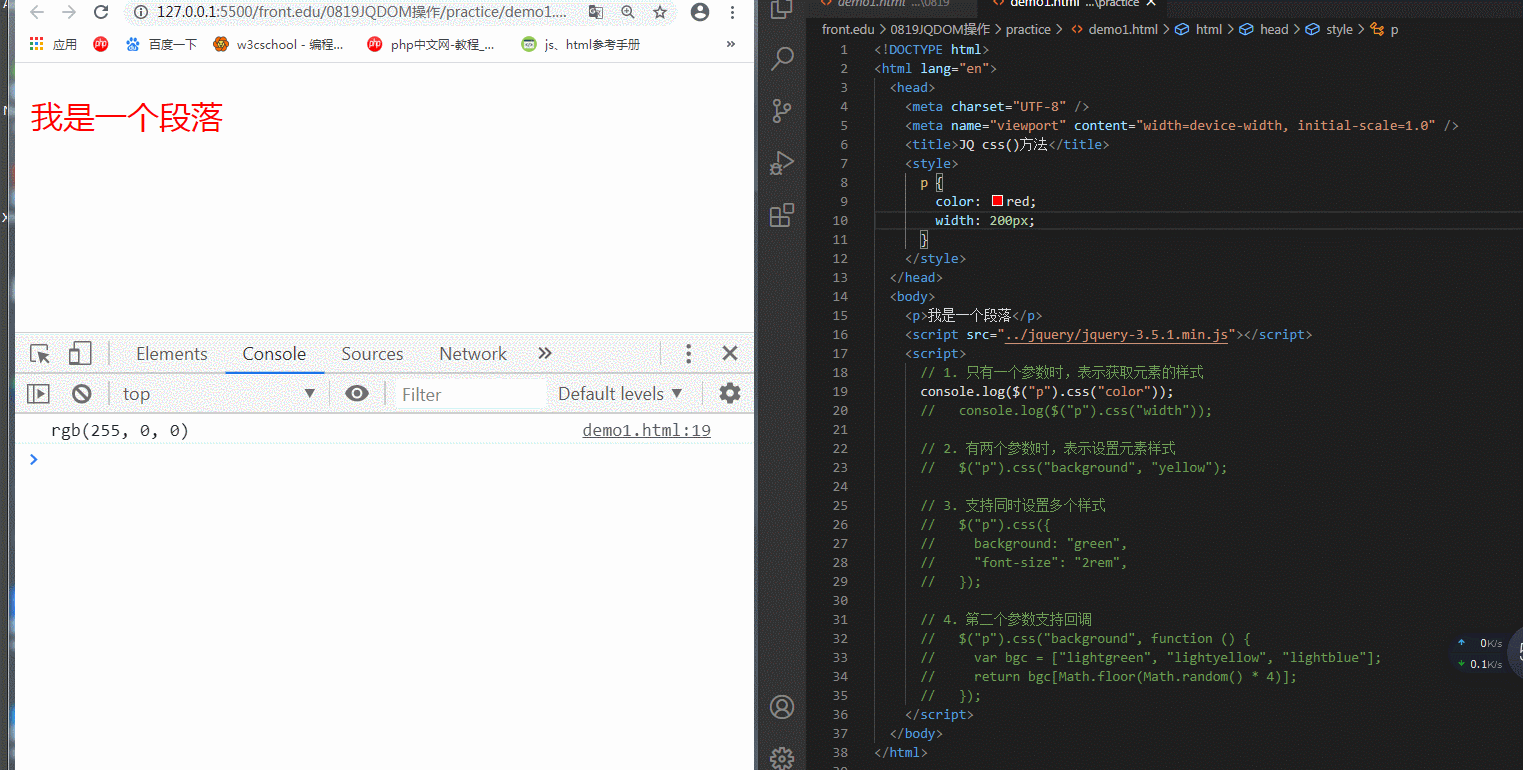Click the red paragraph 我是一个段落
The image size is (1523, 770).
coord(126,118)
